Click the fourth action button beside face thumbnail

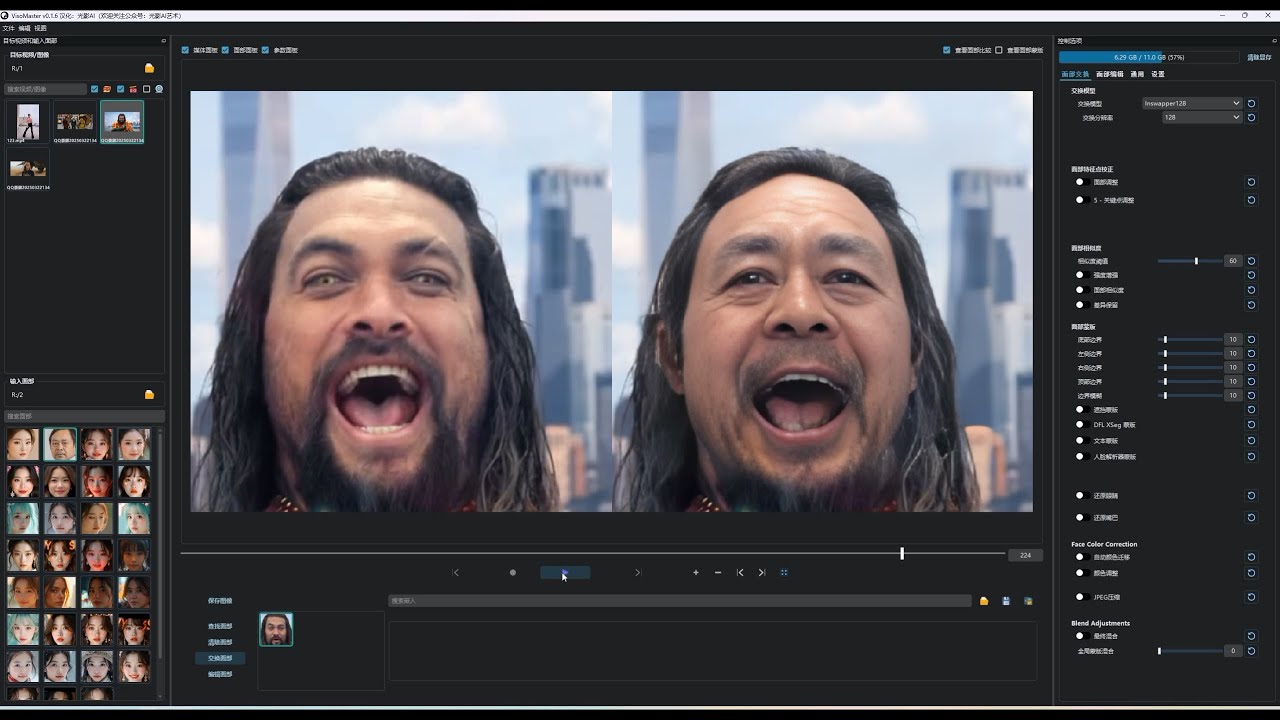(220, 674)
